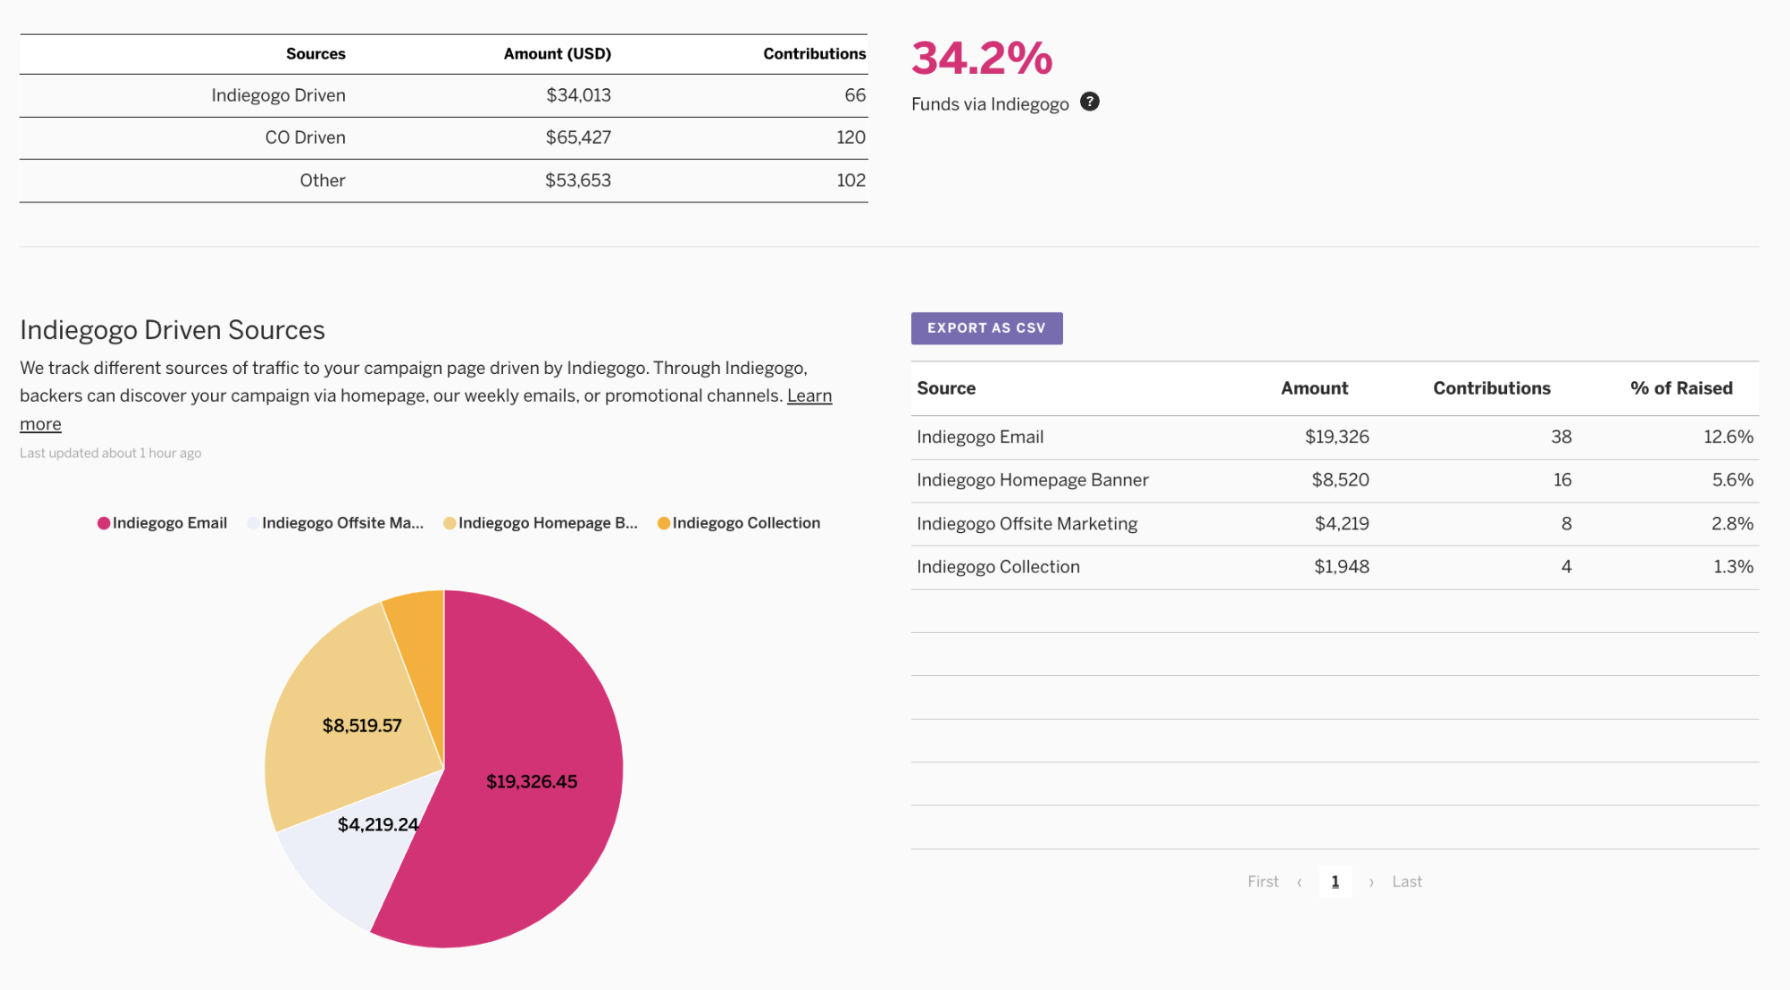Click the 2.8% of raised value
Image resolution: width=1790 pixels, height=990 pixels.
tap(1732, 524)
